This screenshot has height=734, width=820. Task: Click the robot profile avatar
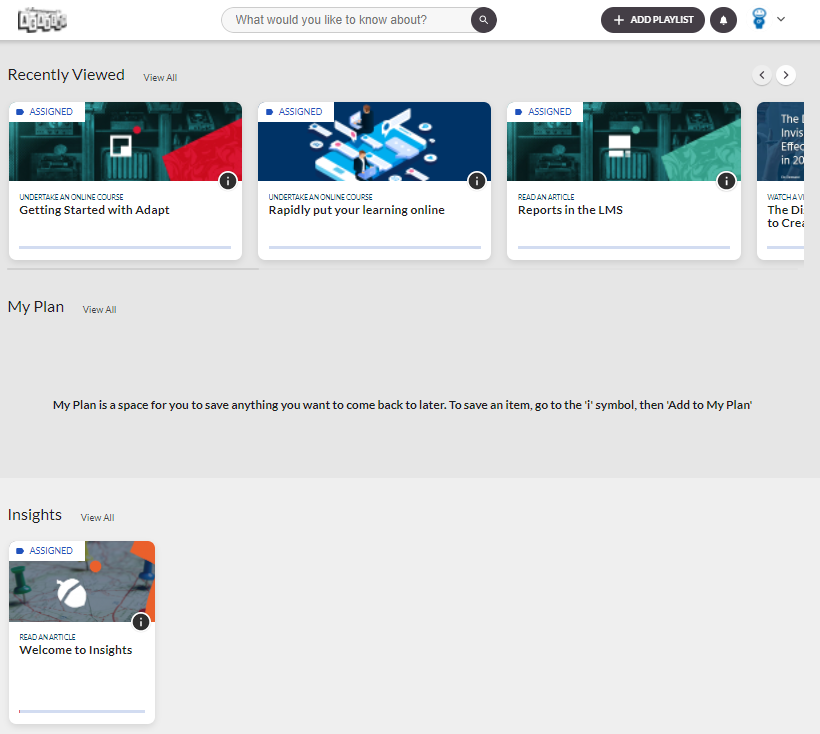759,19
